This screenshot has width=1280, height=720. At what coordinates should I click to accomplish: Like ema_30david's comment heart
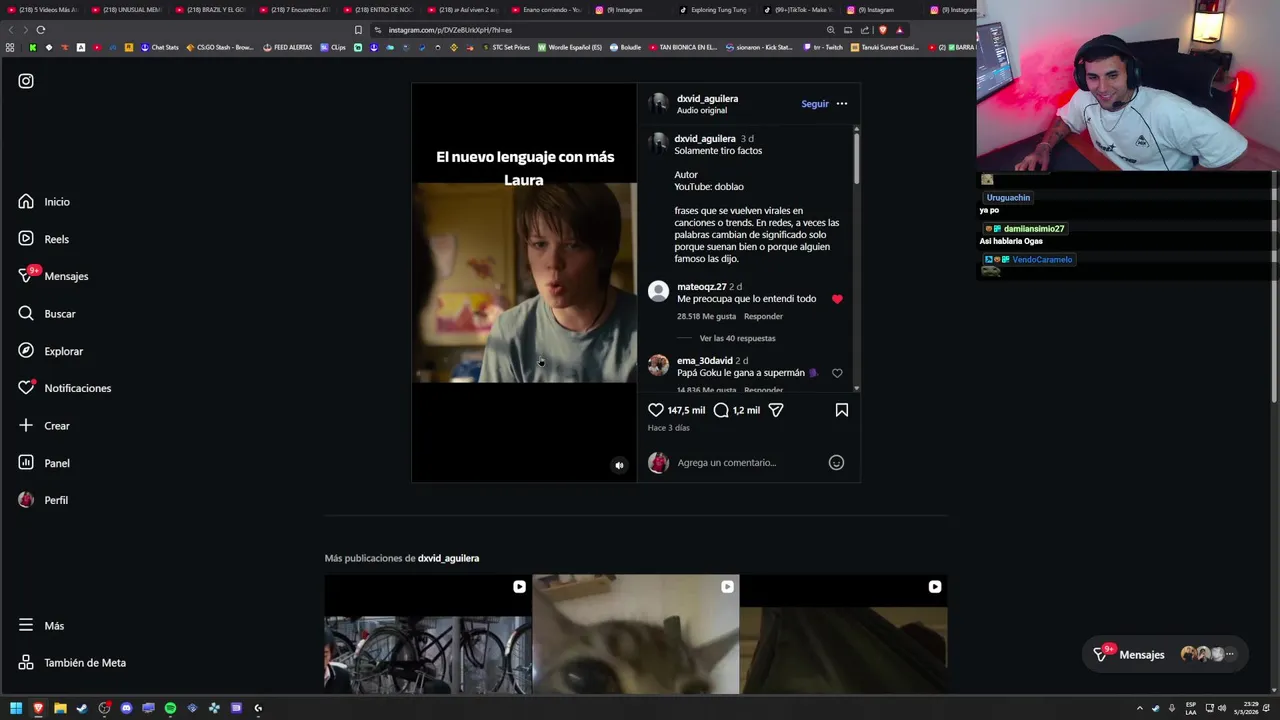(x=837, y=373)
